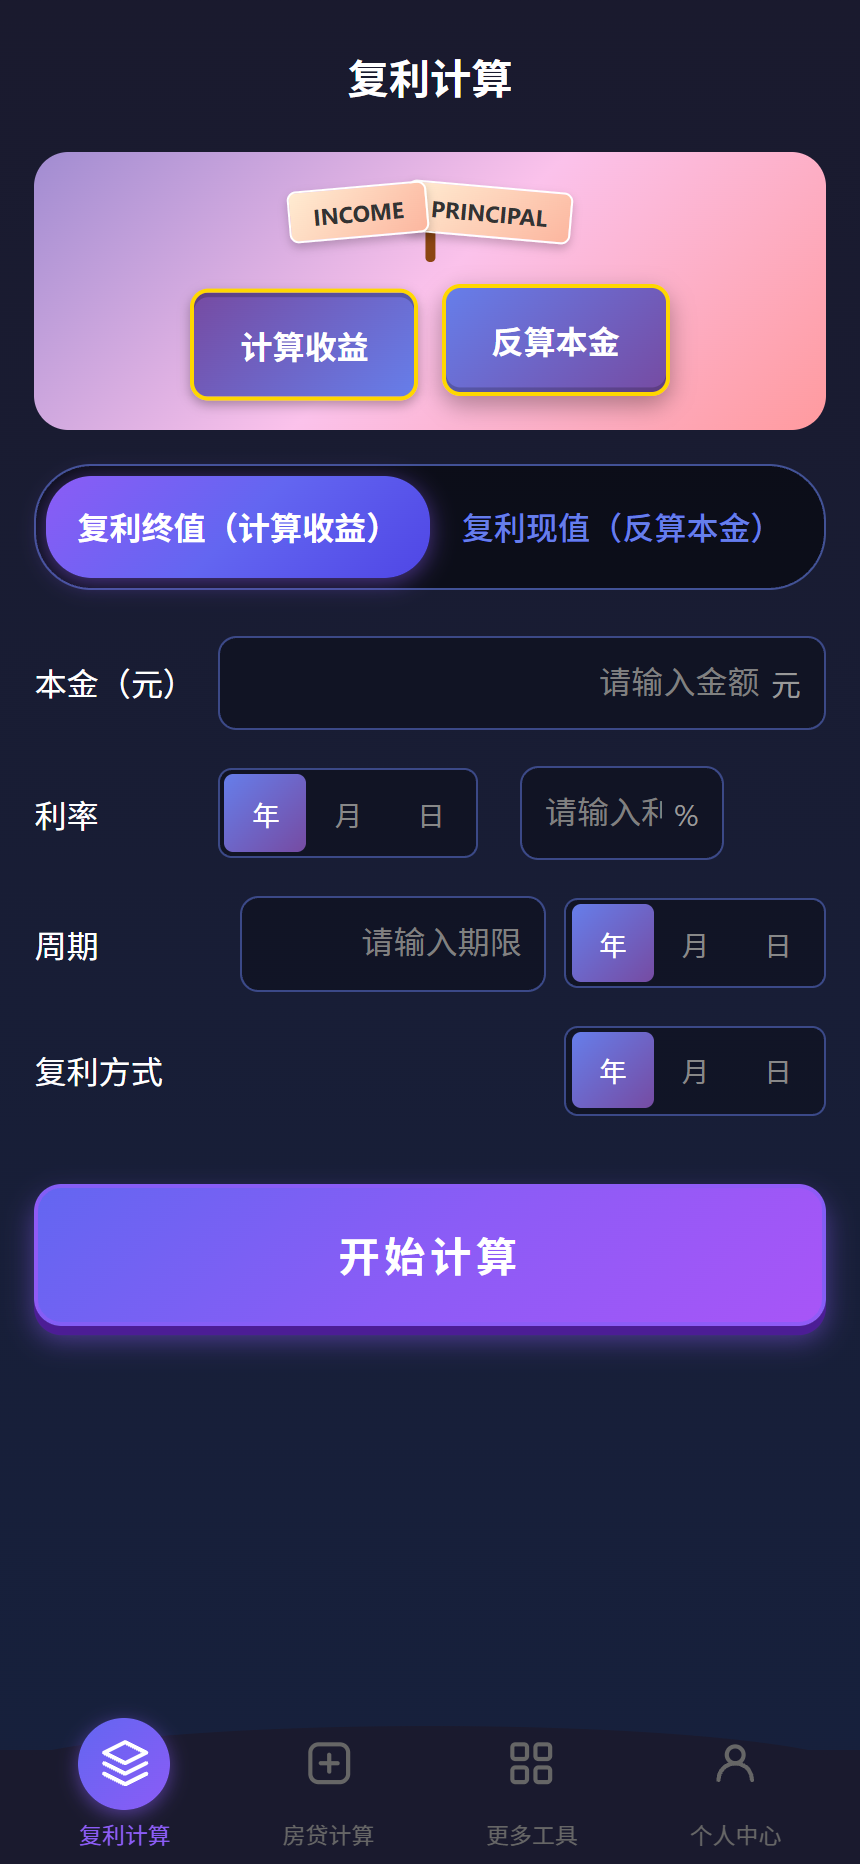Click the INCOME signpost on the banner
This screenshot has height=1864, width=860.
click(x=356, y=213)
